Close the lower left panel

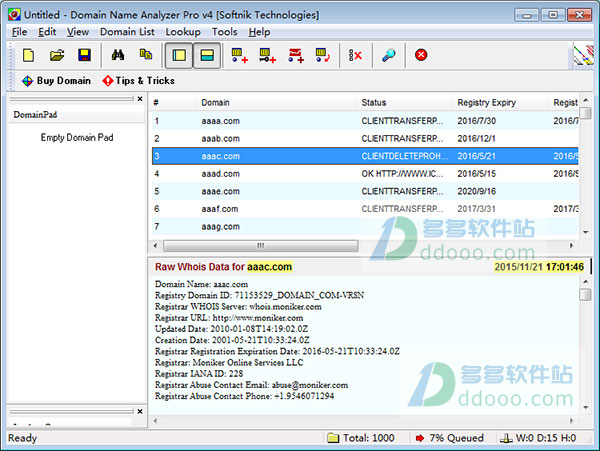(x=140, y=411)
